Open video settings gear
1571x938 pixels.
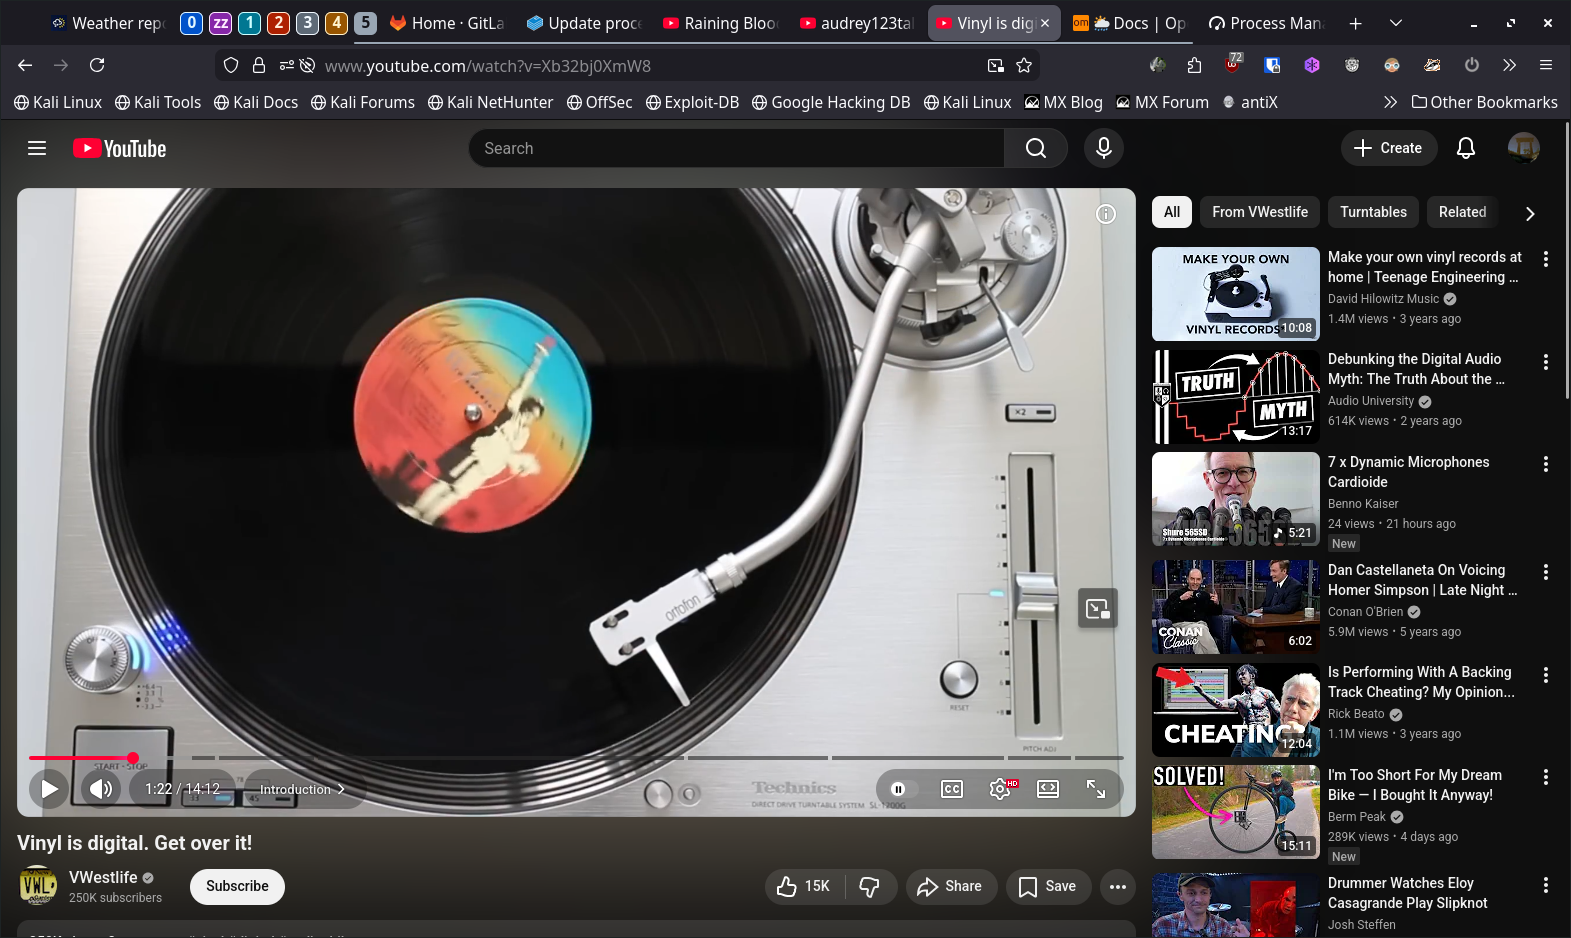(x=999, y=789)
